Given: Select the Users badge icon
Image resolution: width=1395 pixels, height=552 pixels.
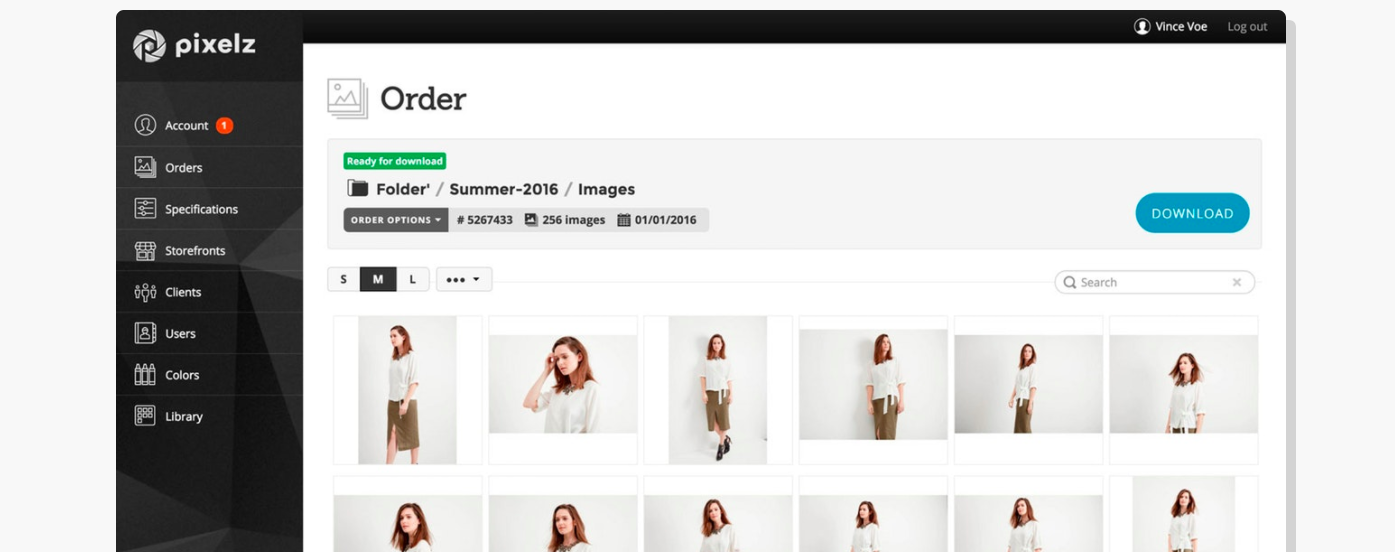Looking at the screenshot, I should (145, 333).
